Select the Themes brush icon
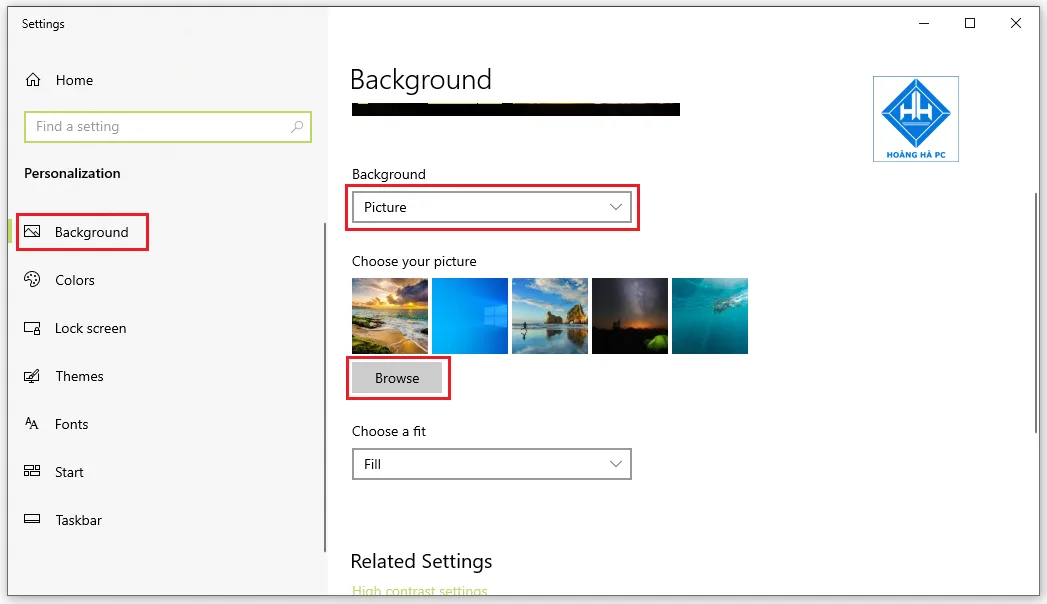 [34, 376]
